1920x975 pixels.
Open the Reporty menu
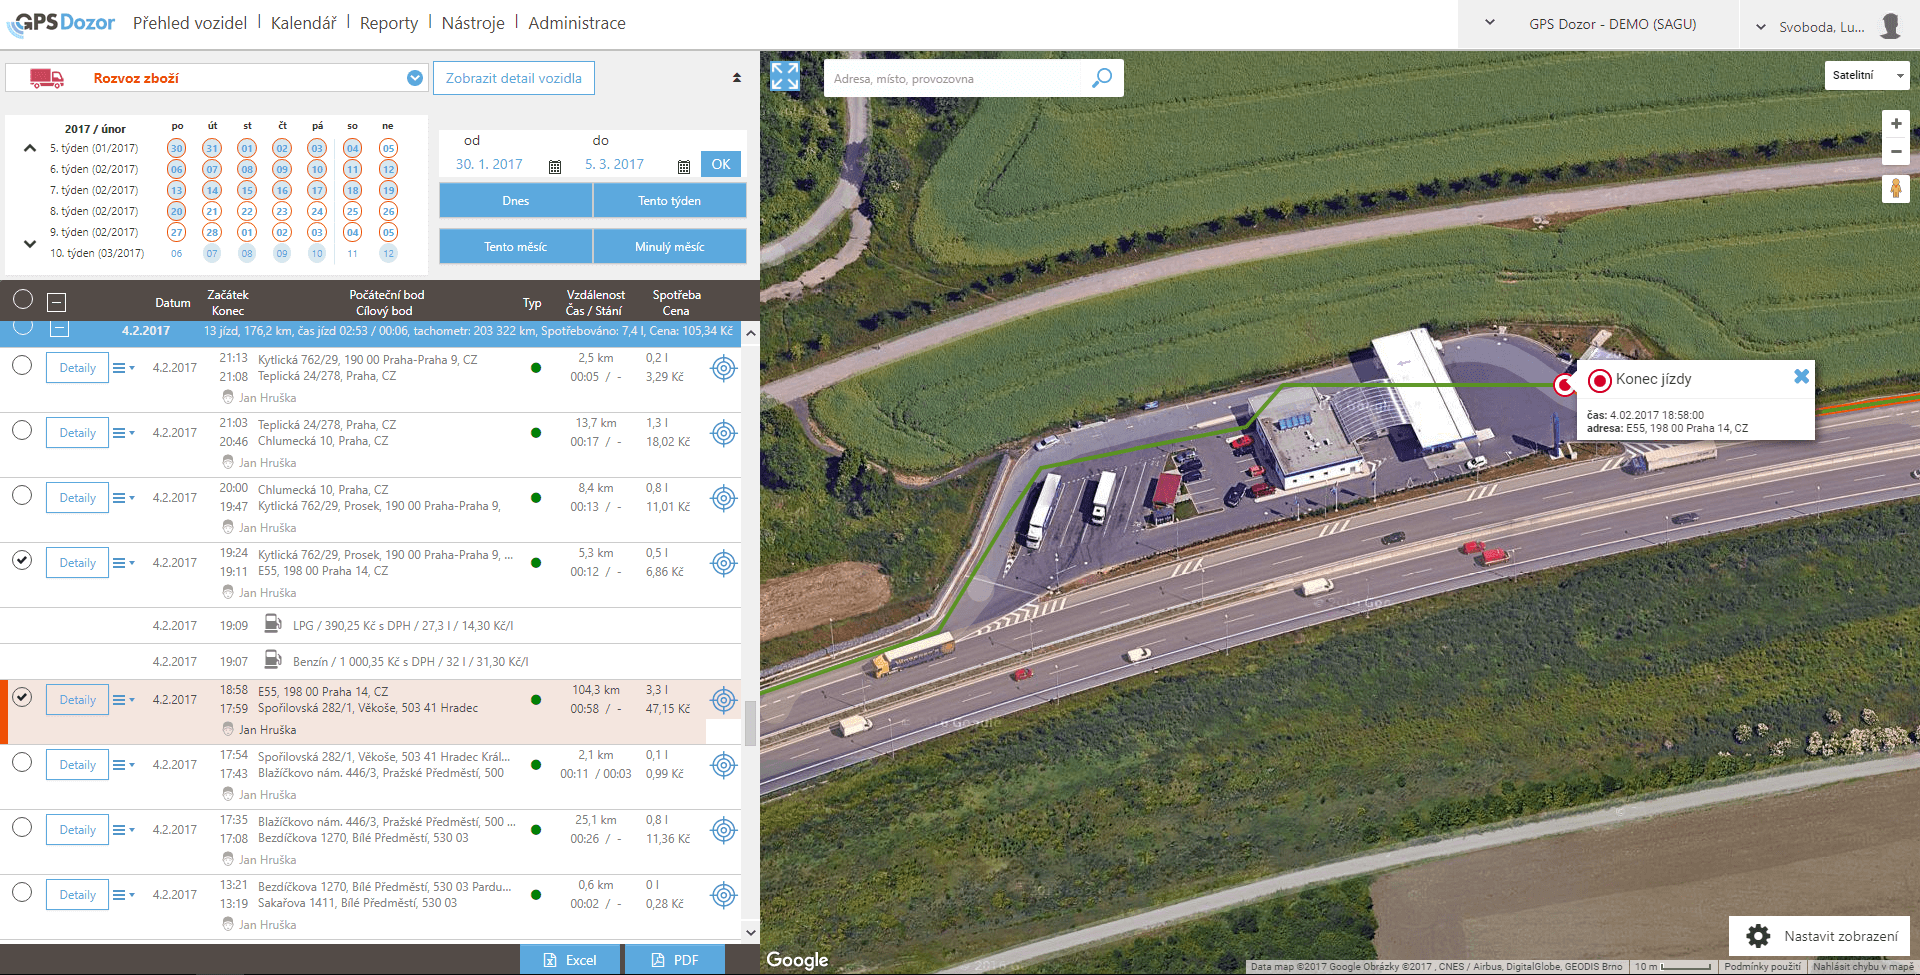[389, 23]
